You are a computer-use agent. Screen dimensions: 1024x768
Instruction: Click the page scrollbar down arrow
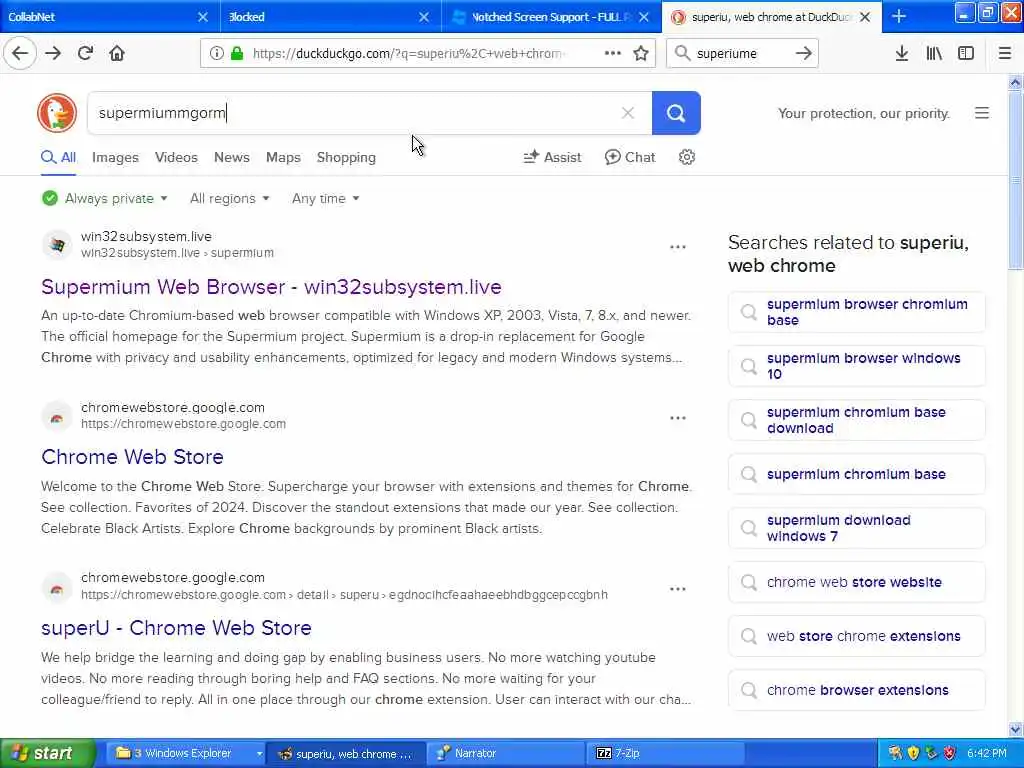coord(1016,729)
